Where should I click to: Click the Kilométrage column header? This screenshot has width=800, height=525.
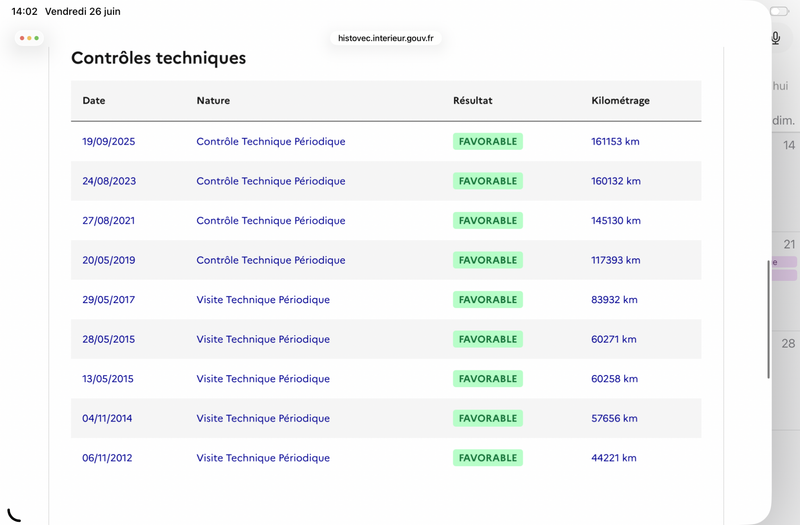[x=620, y=101]
